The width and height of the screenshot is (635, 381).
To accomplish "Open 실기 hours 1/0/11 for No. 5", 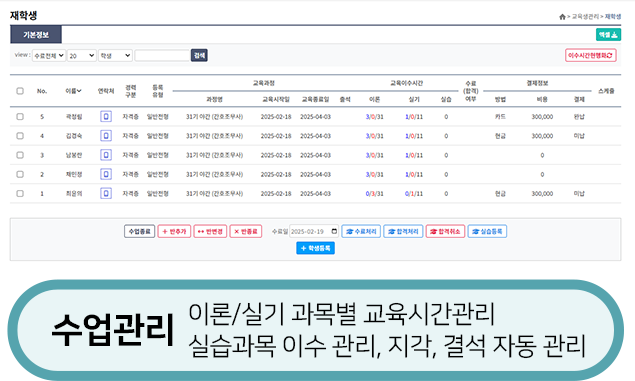I will (414, 117).
